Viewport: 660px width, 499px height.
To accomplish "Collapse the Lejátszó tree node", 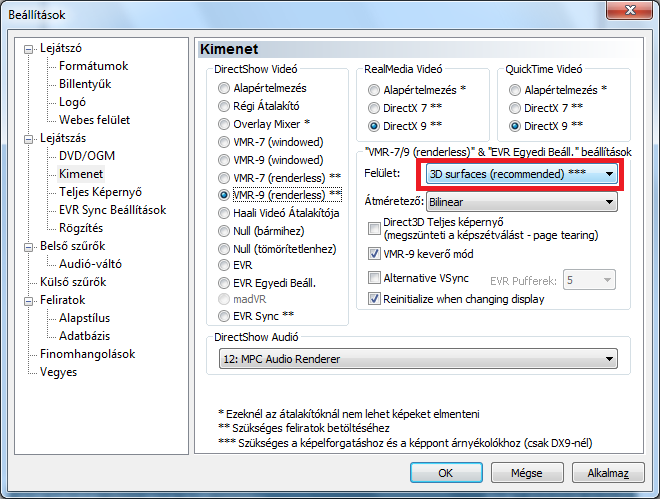I will click(29, 49).
